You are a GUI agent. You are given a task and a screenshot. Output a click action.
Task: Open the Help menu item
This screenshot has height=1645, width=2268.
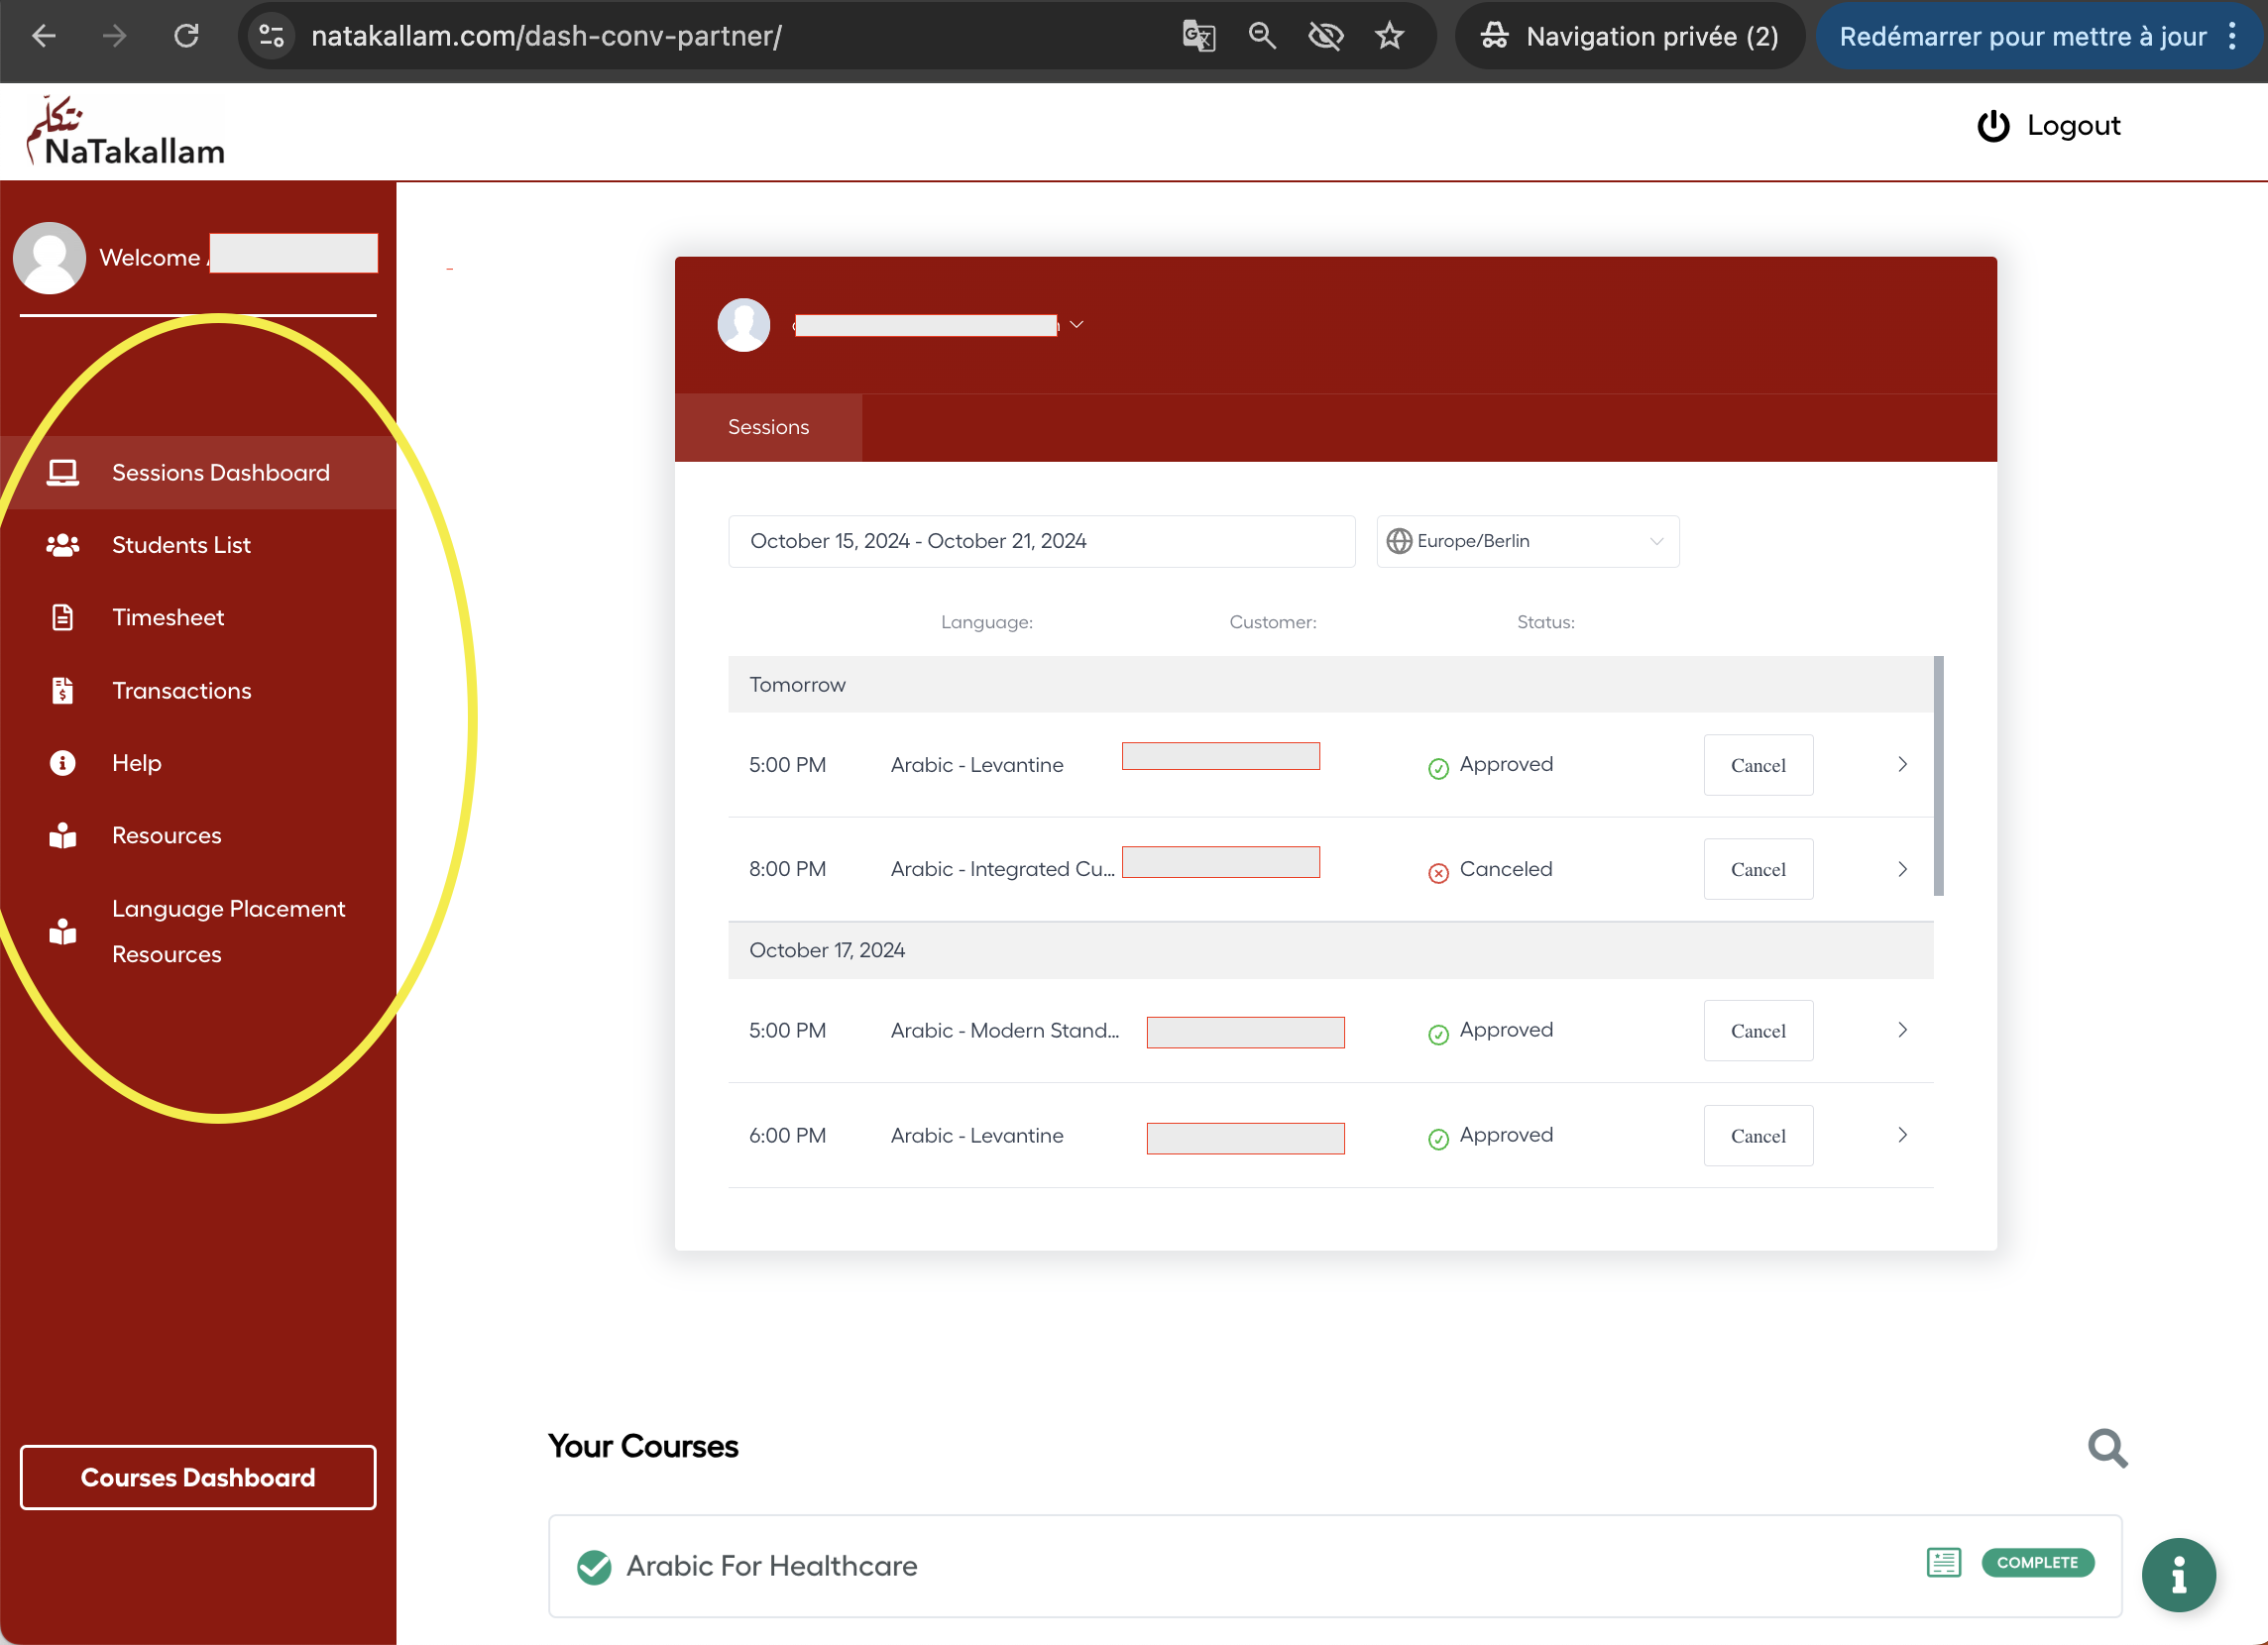pos(198,763)
